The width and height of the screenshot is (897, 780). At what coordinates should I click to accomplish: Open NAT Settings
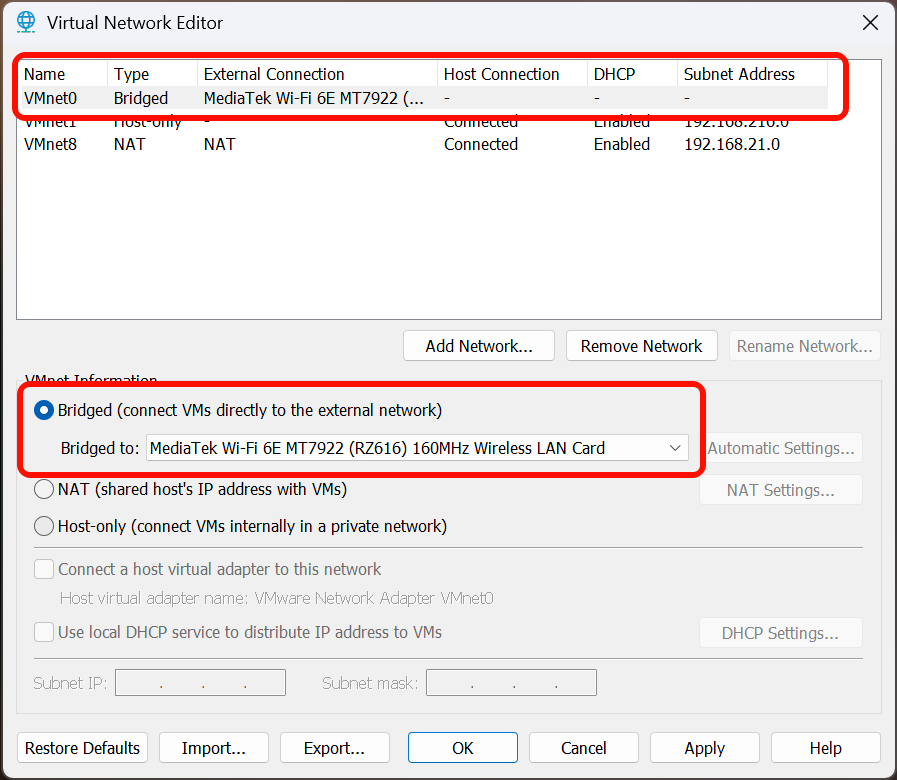[781, 490]
